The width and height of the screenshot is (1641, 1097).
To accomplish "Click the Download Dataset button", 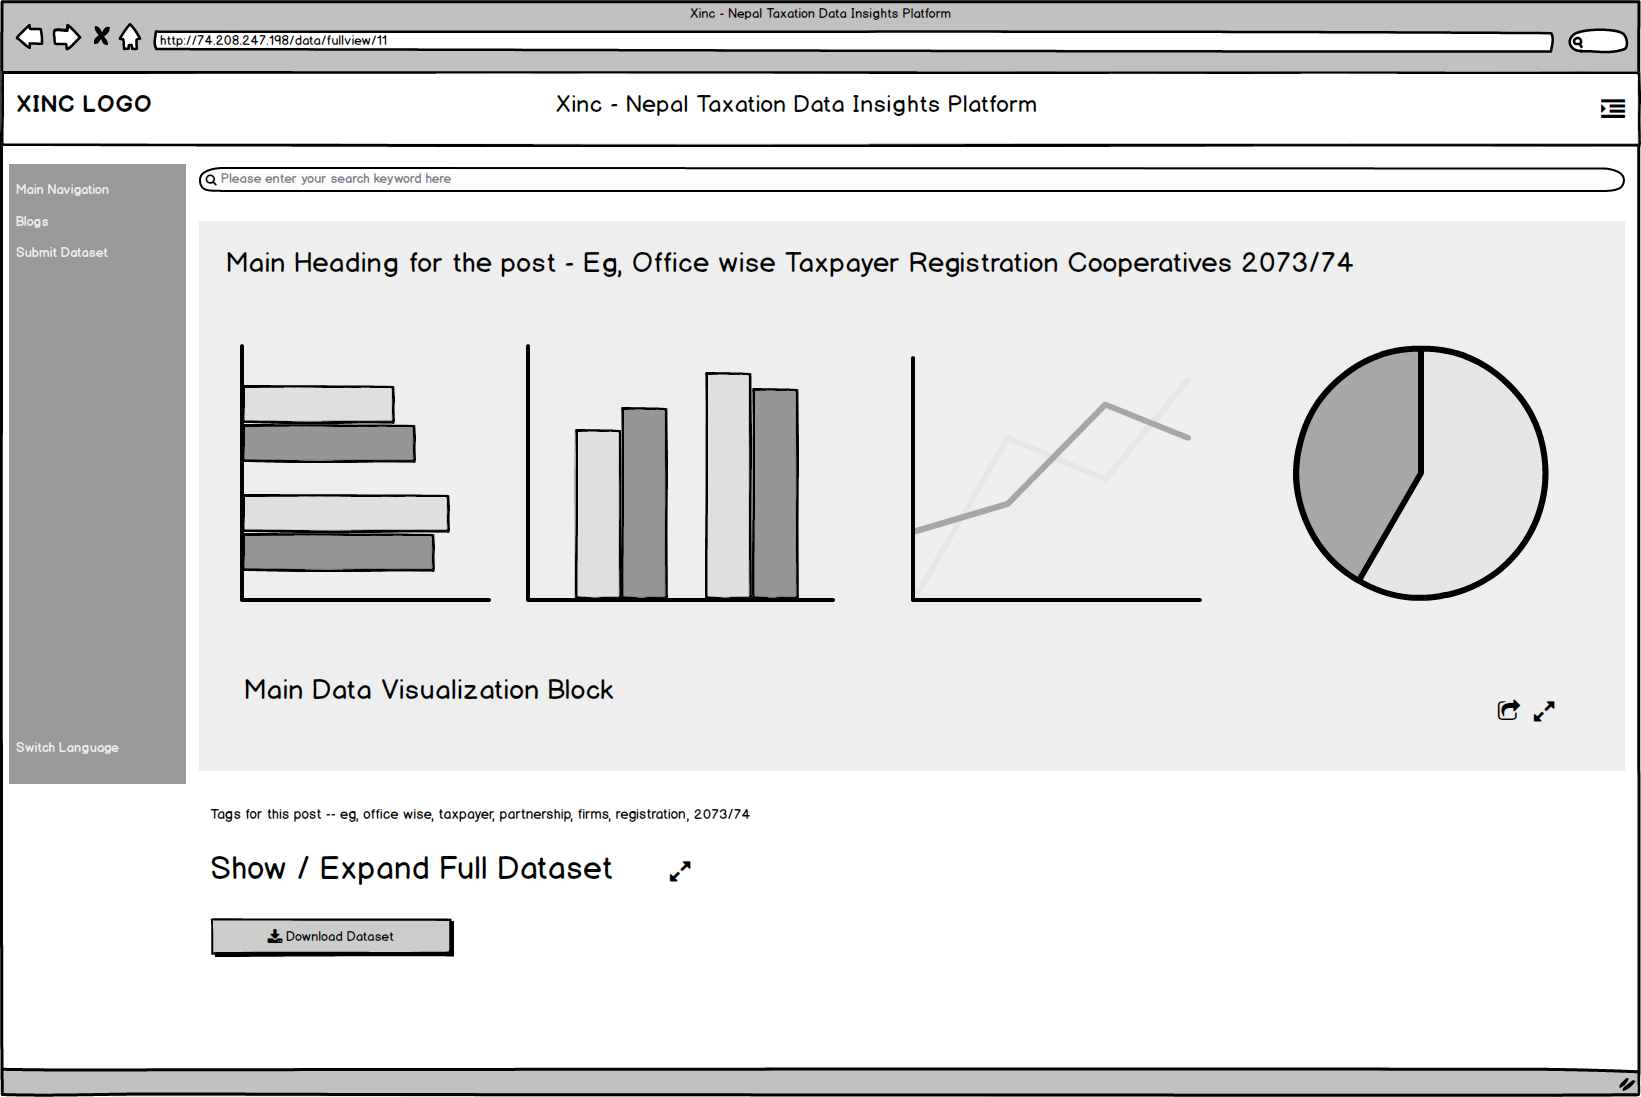I will (x=331, y=936).
